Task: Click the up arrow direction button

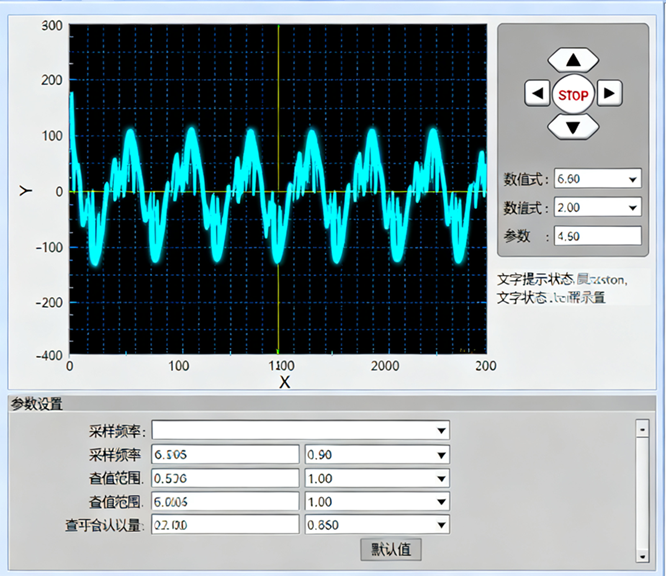Action: point(573,60)
